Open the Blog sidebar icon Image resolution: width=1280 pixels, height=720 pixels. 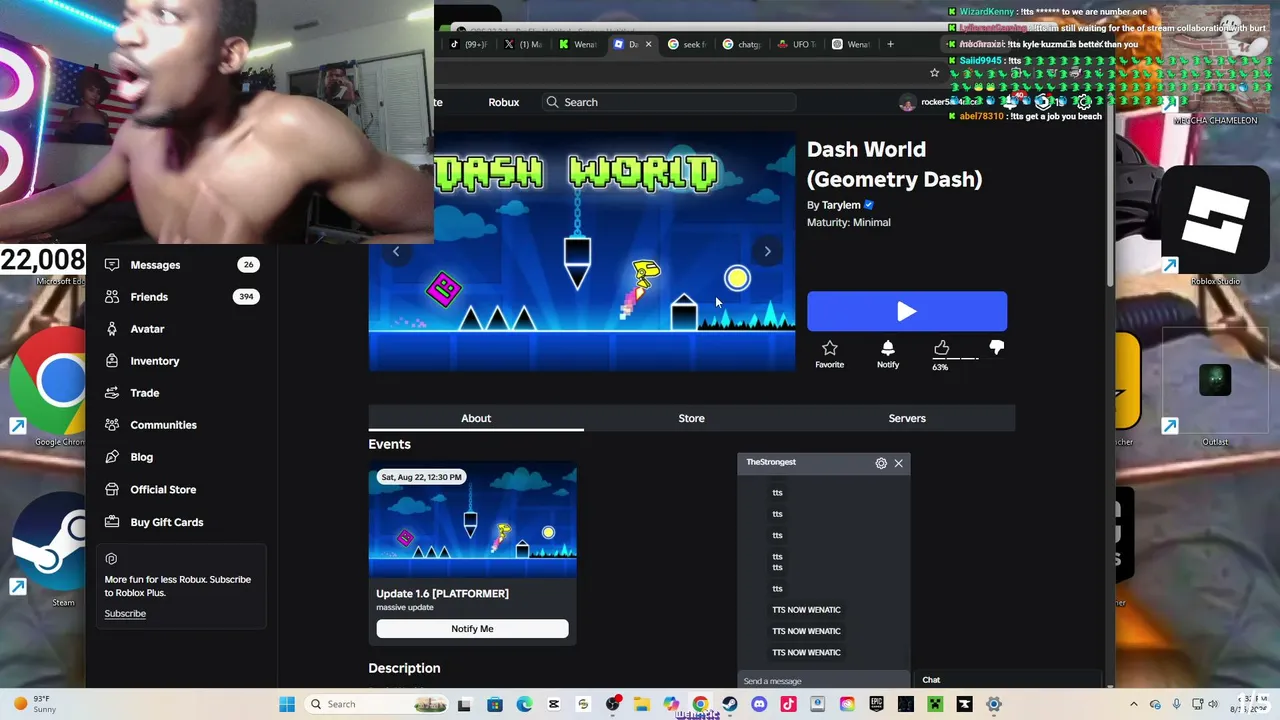coord(112,457)
